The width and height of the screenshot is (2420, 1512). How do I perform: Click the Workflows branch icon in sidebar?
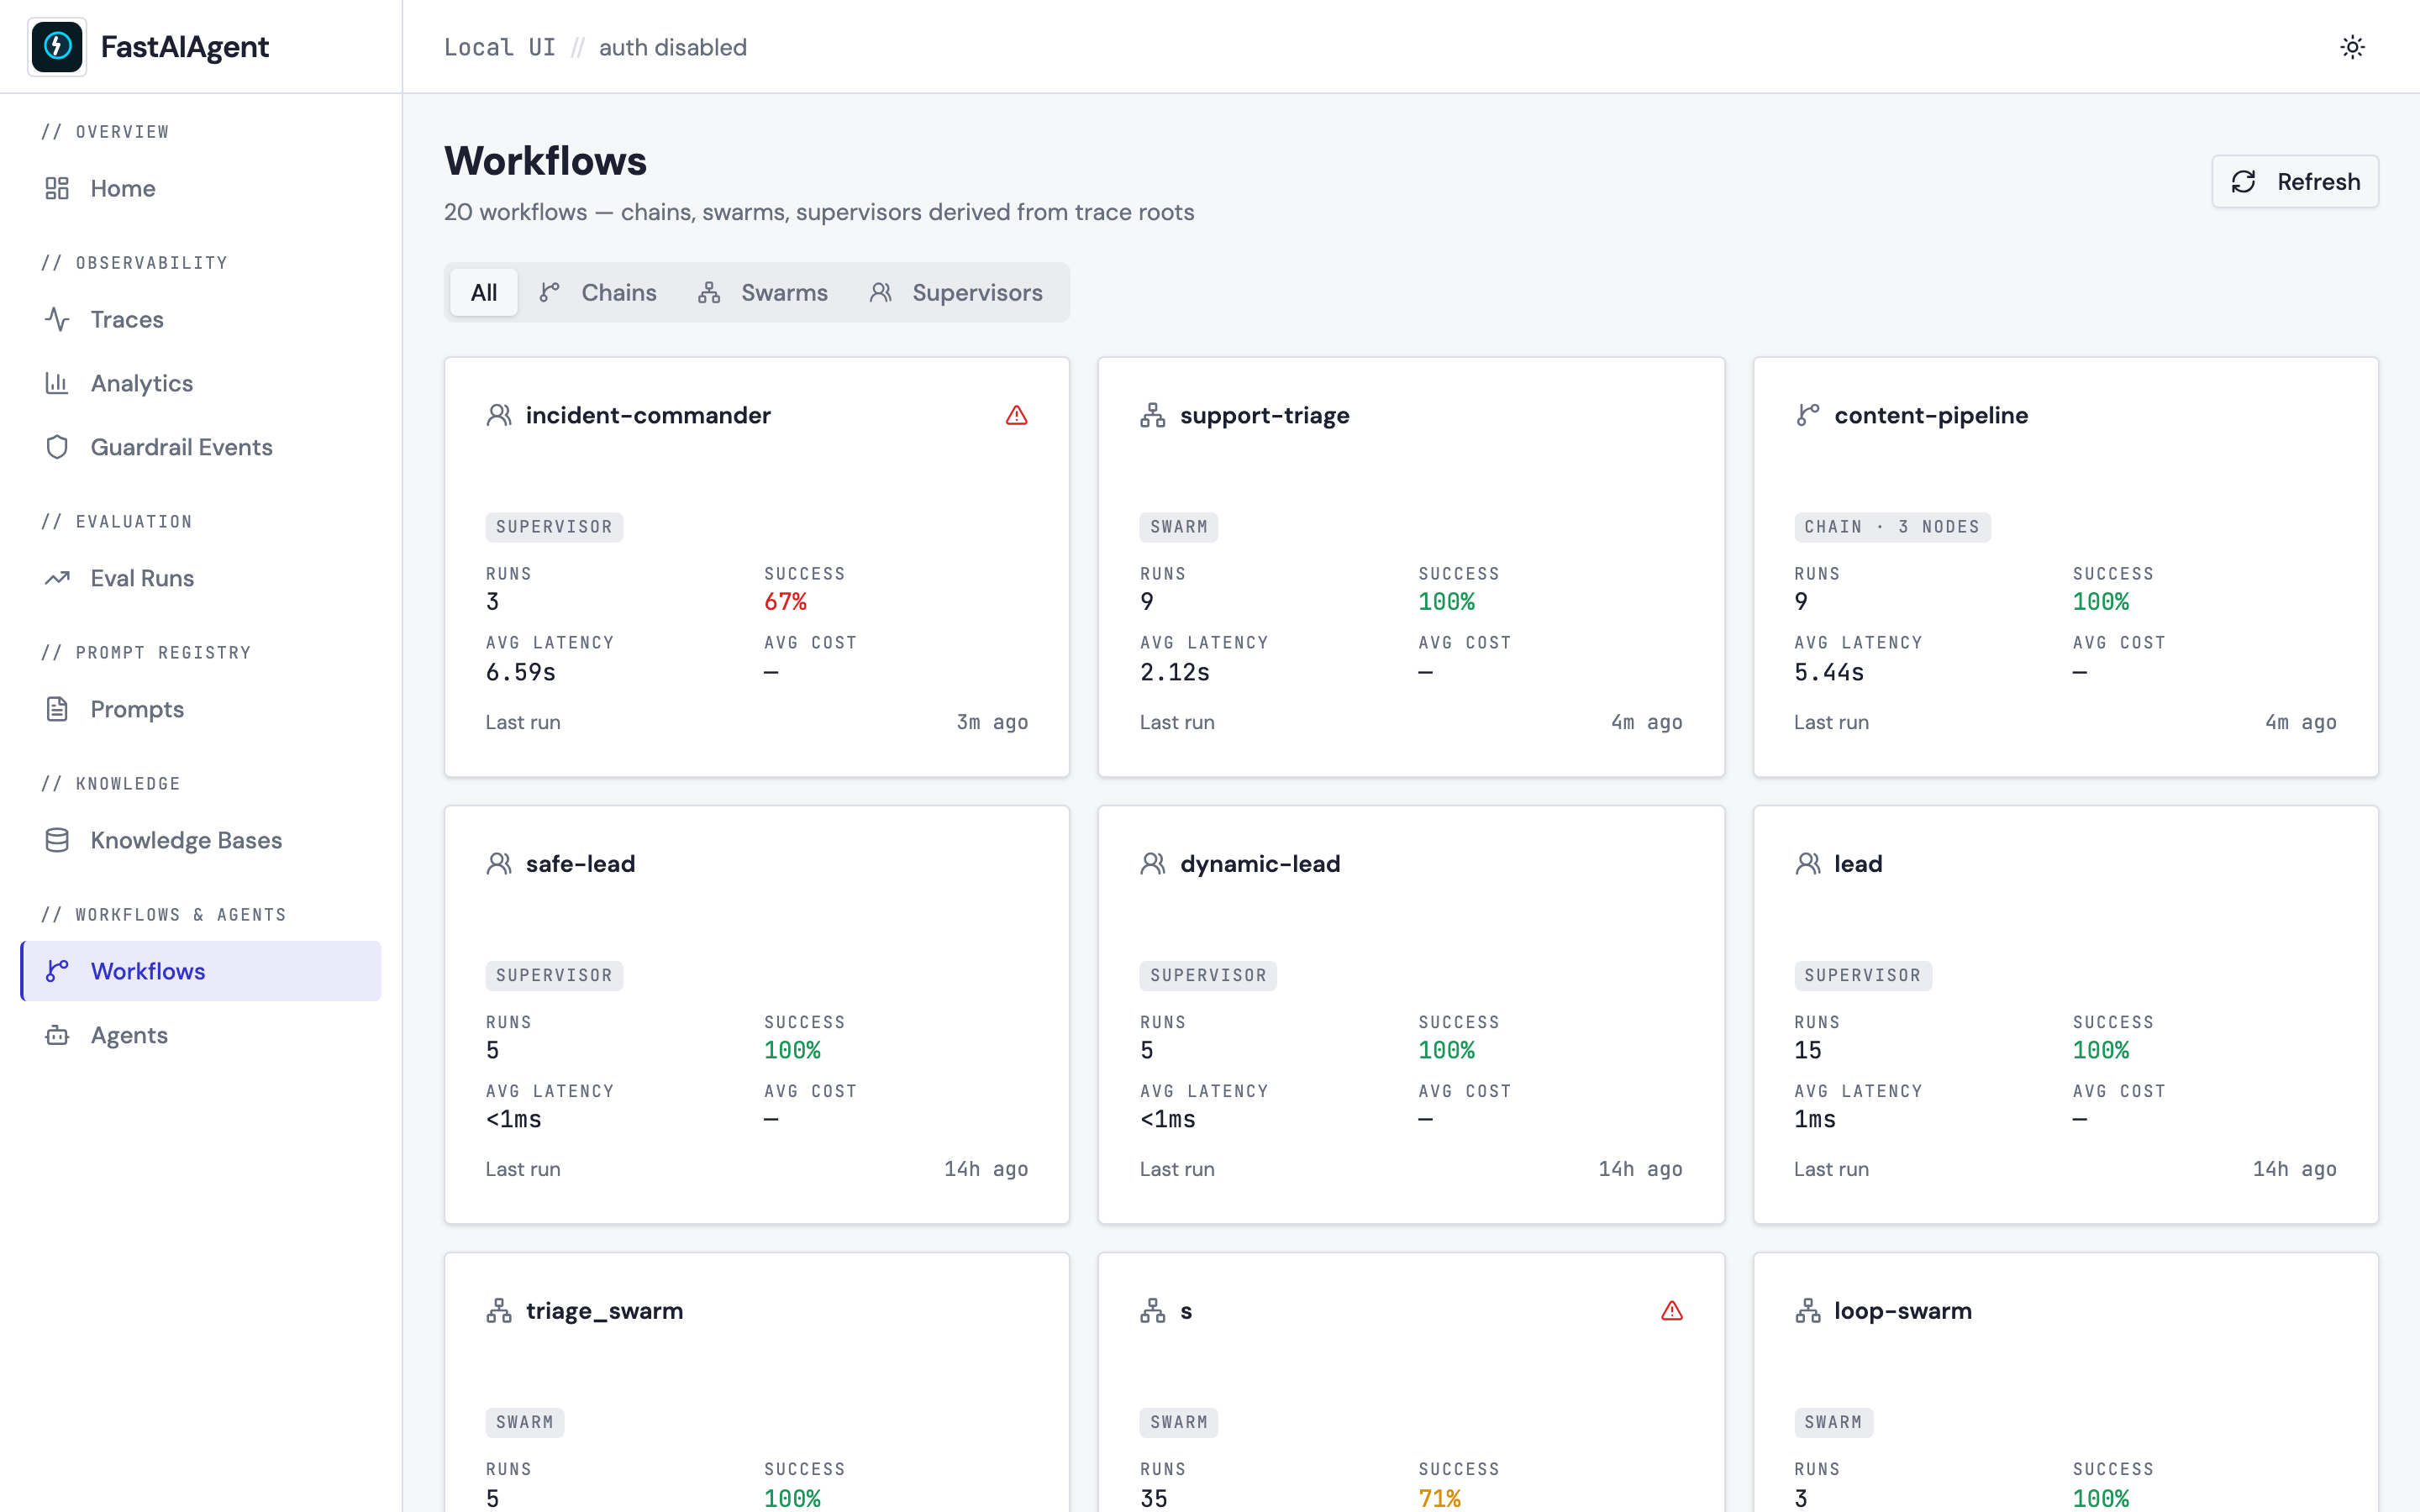click(x=57, y=971)
